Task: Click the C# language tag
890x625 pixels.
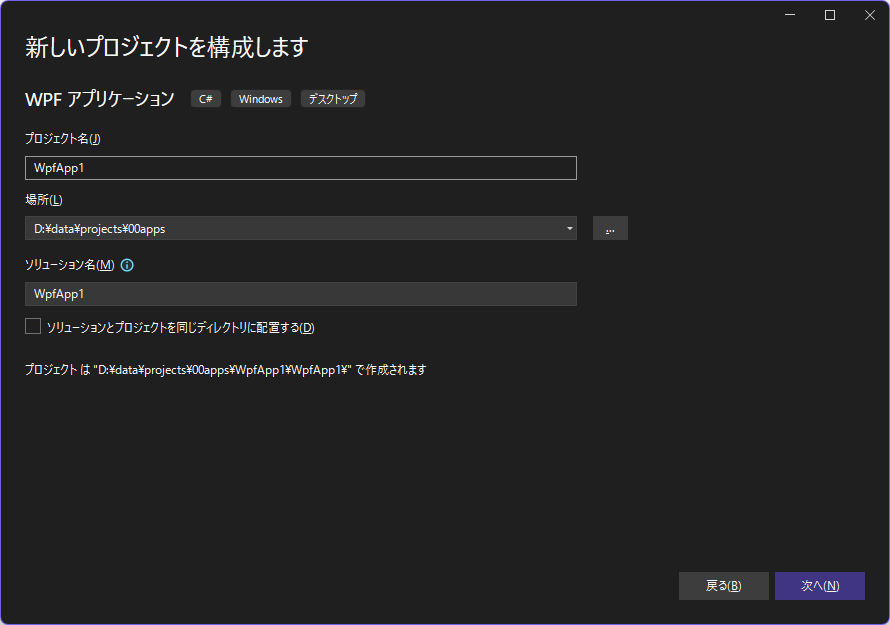Action: coord(205,99)
